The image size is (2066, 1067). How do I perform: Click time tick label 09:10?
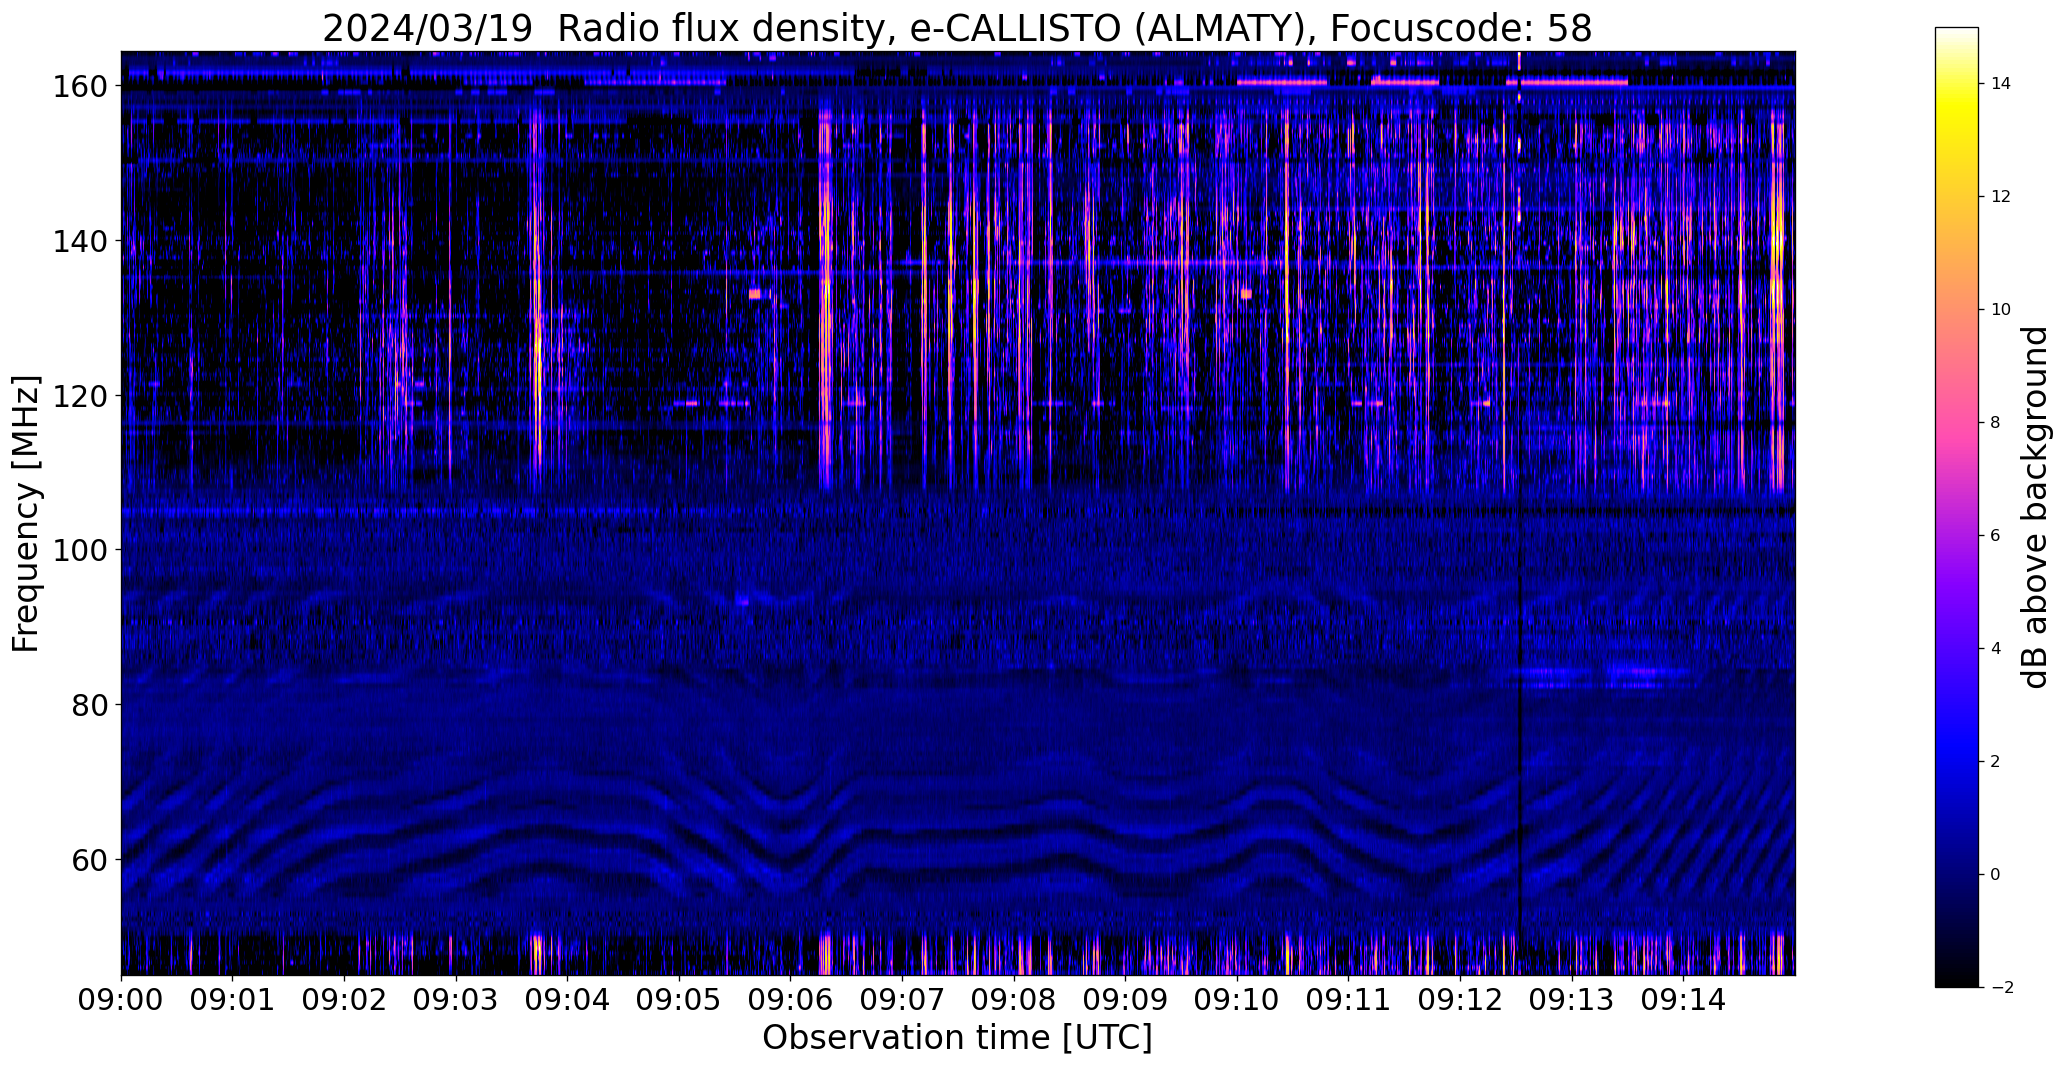(x=1237, y=1000)
